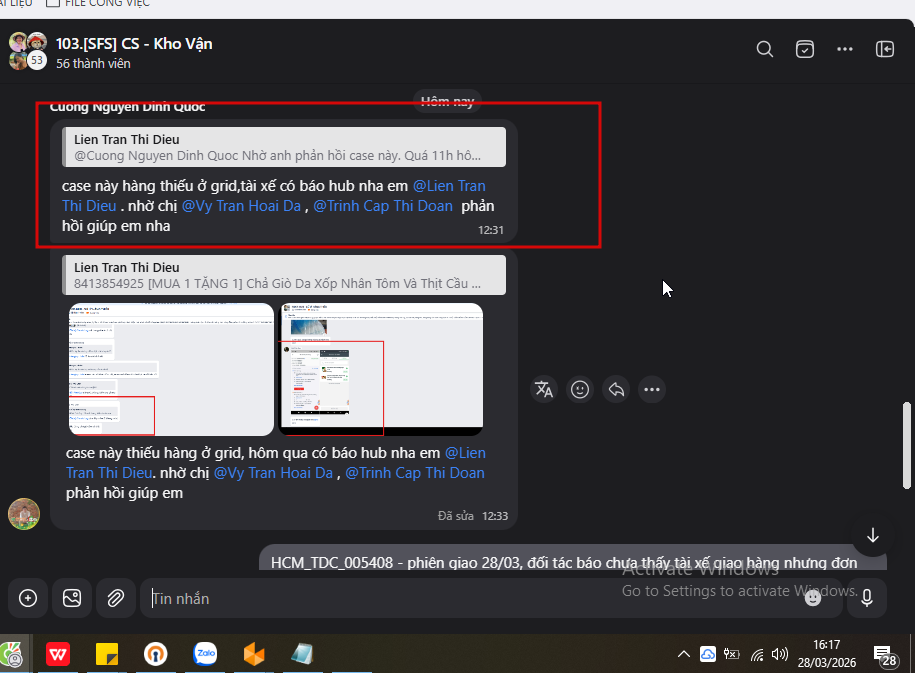Click mention @Trinh Cap Thi Doan in 12:33 message
Image resolution: width=915 pixels, height=673 pixels.
click(415, 473)
